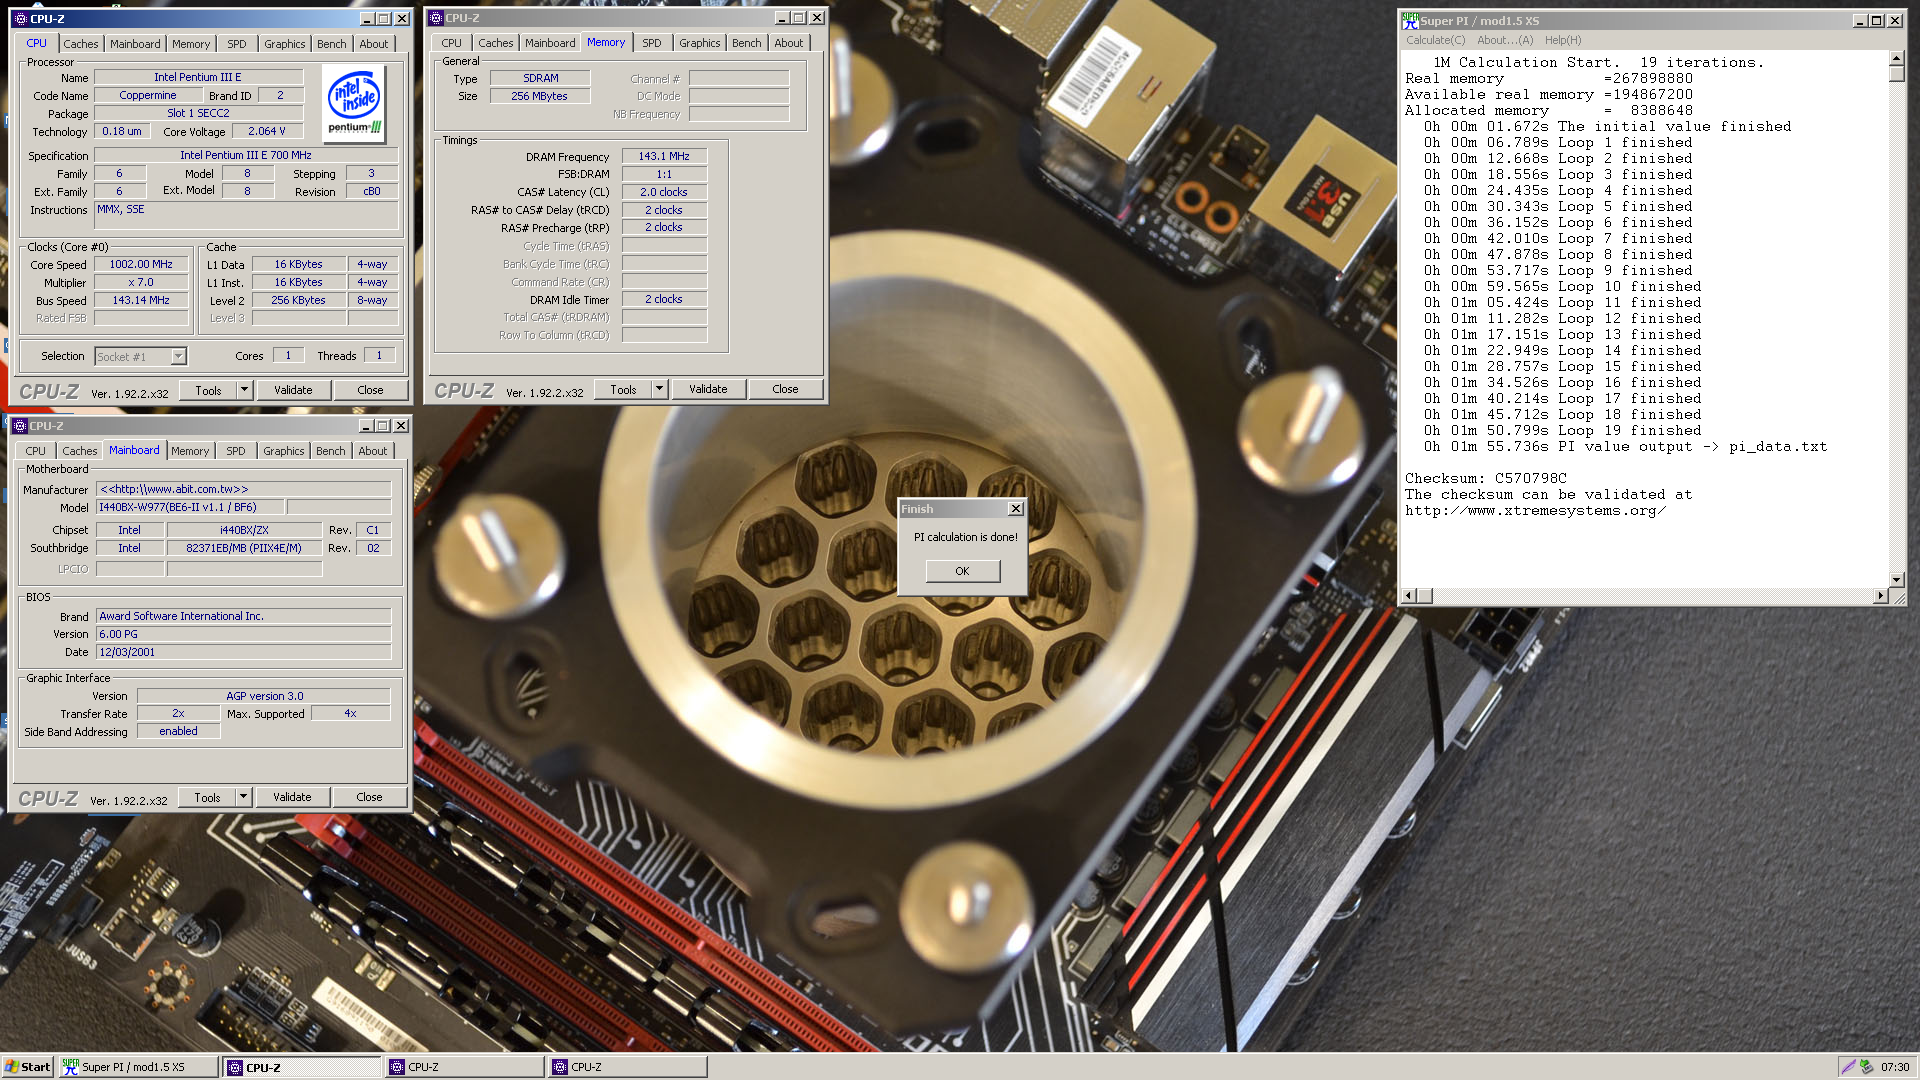Viewport: 1920px width, 1080px height.
Task: Open About tab in Mainboard window
Action: click(373, 451)
